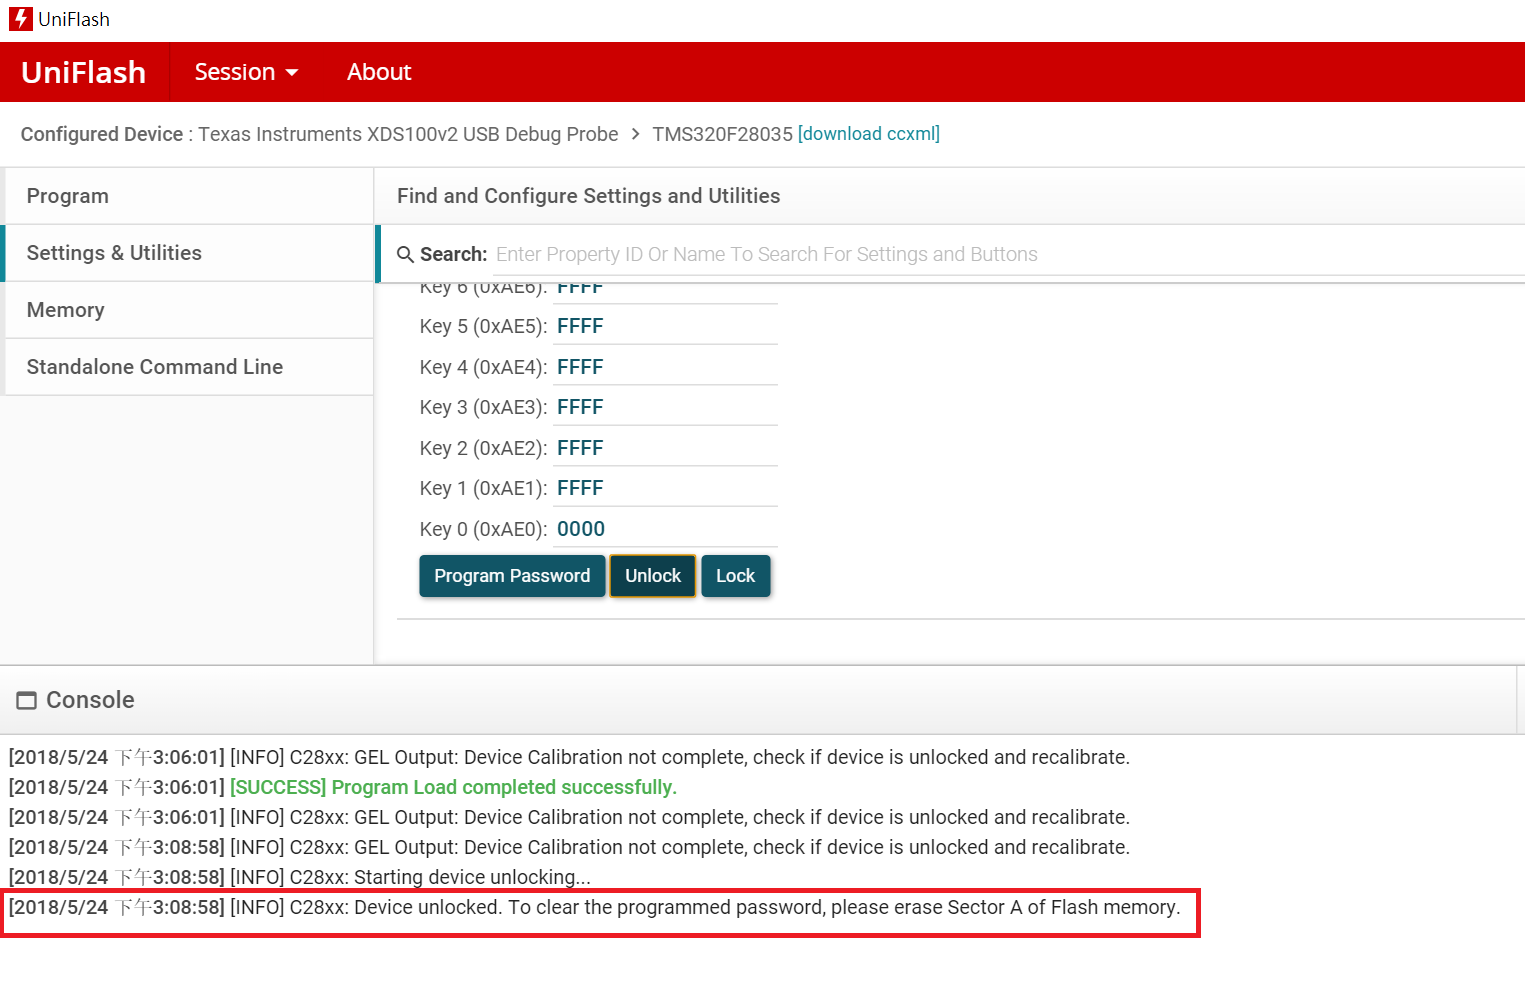Screen dimensions: 1525x985
Task: Click 'Find and Configure Settings and Utilities' heading
Action: point(588,196)
